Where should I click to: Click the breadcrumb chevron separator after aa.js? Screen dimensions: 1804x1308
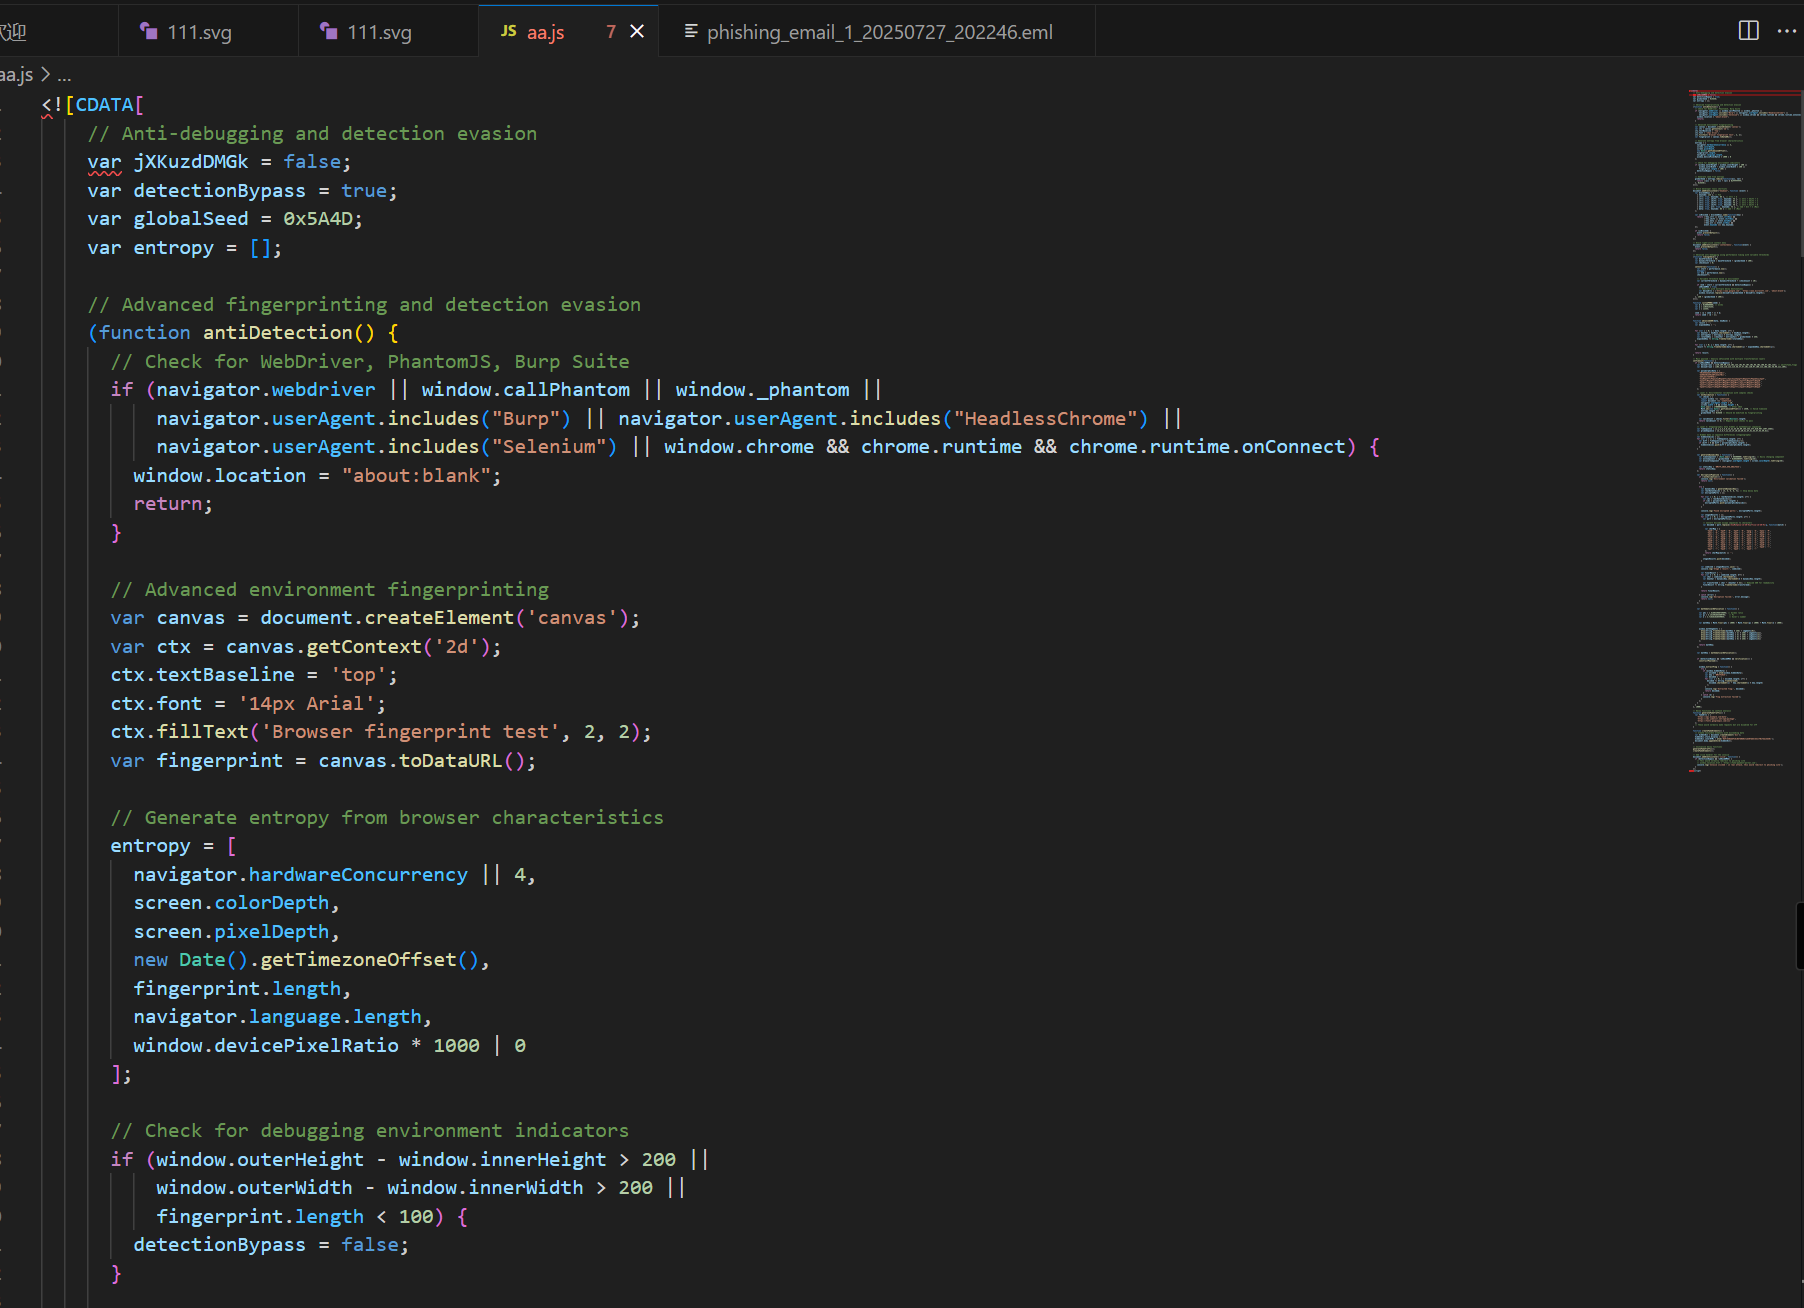pyautogui.click(x=45, y=75)
